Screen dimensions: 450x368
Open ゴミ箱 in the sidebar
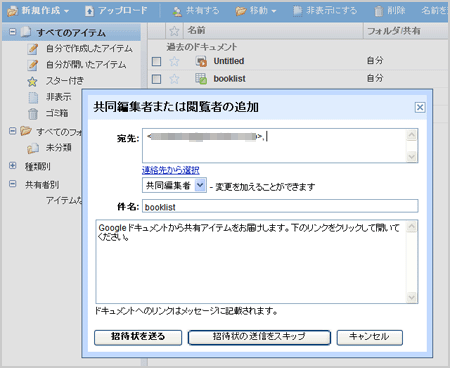(57, 113)
